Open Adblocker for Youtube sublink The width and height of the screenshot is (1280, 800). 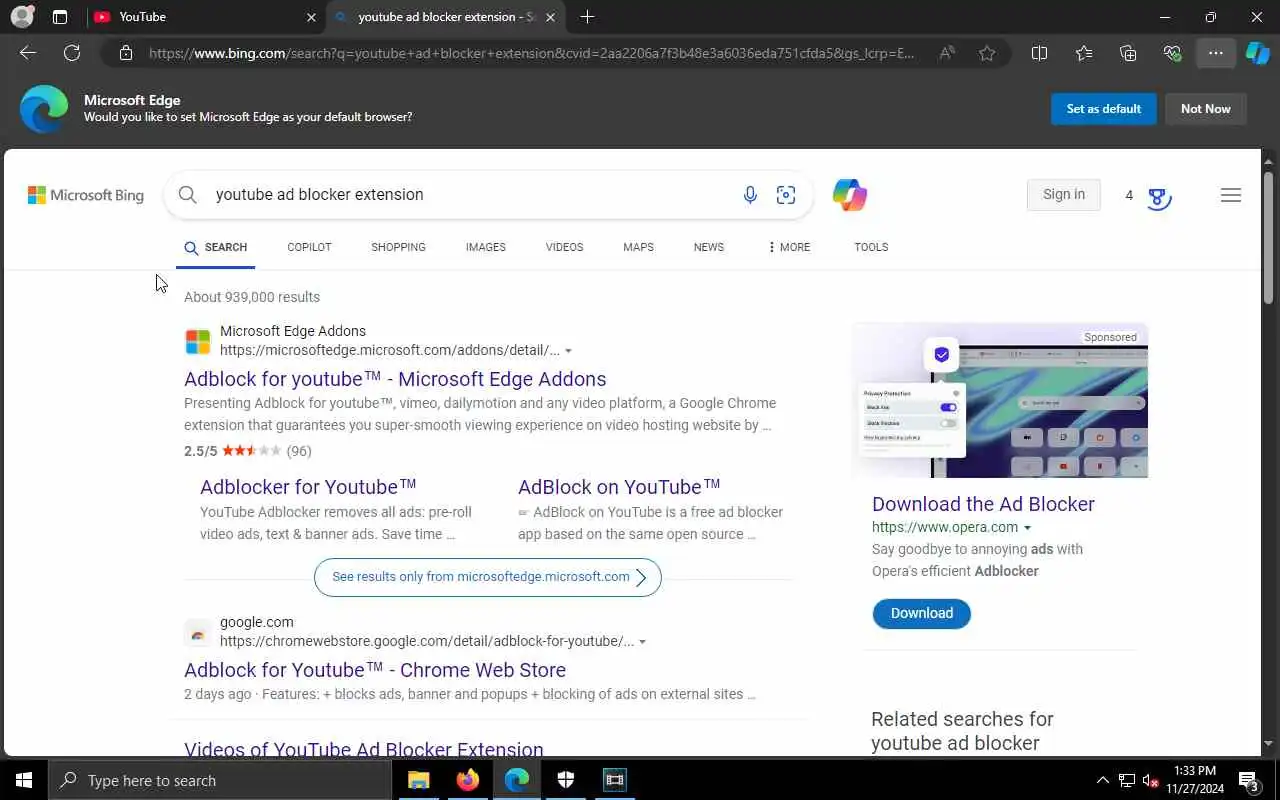click(308, 487)
